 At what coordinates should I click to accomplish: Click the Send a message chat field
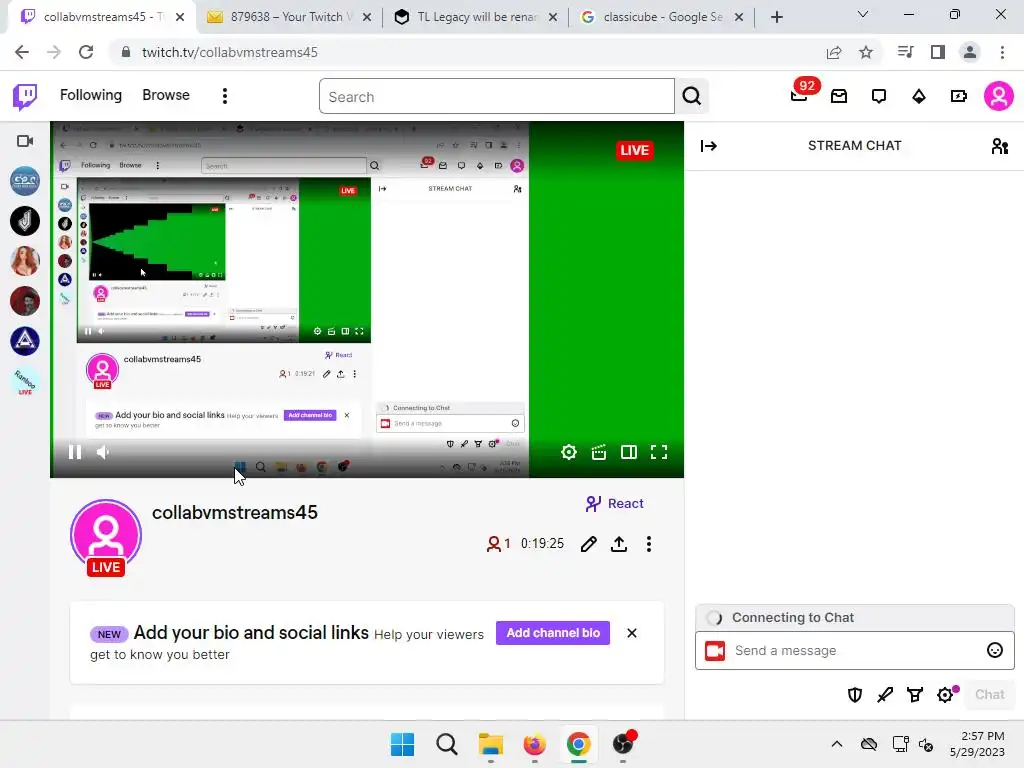click(855, 650)
